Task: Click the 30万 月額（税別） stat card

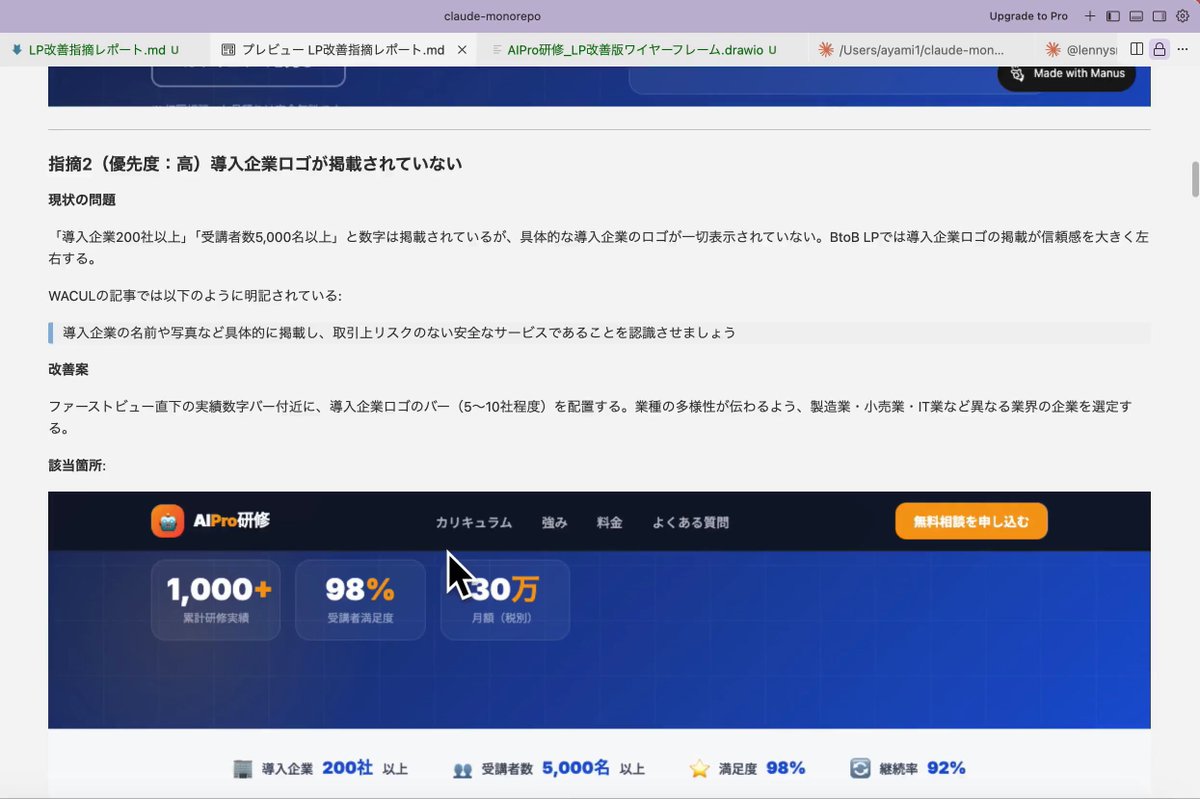Action: pyautogui.click(x=505, y=600)
